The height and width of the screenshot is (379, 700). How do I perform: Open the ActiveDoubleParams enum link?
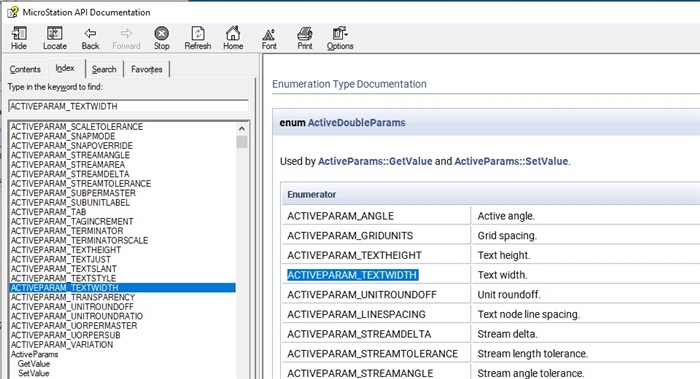click(x=356, y=123)
